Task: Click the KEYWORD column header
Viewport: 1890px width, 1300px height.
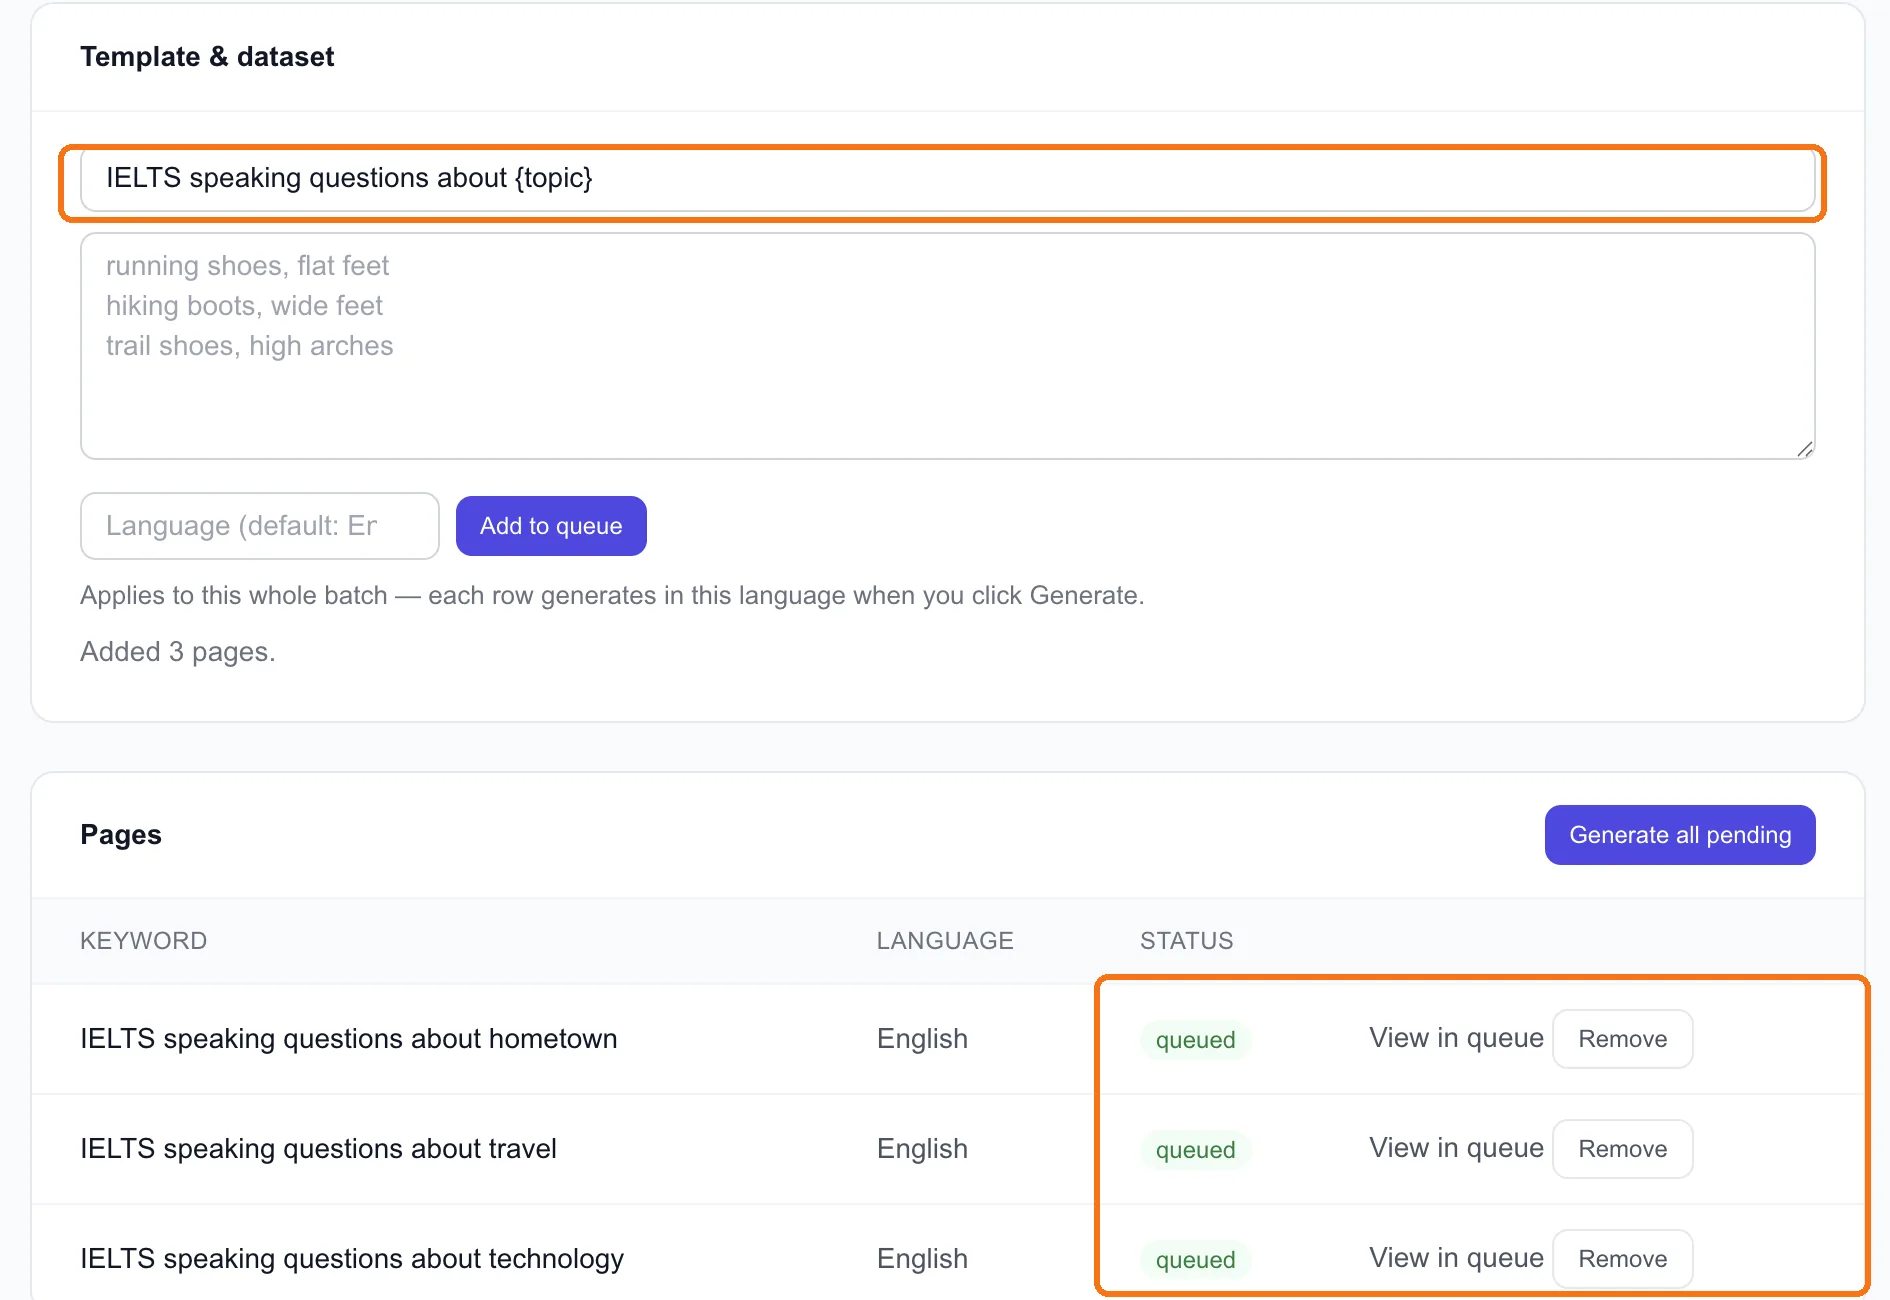Action: pyautogui.click(x=144, y=941)
